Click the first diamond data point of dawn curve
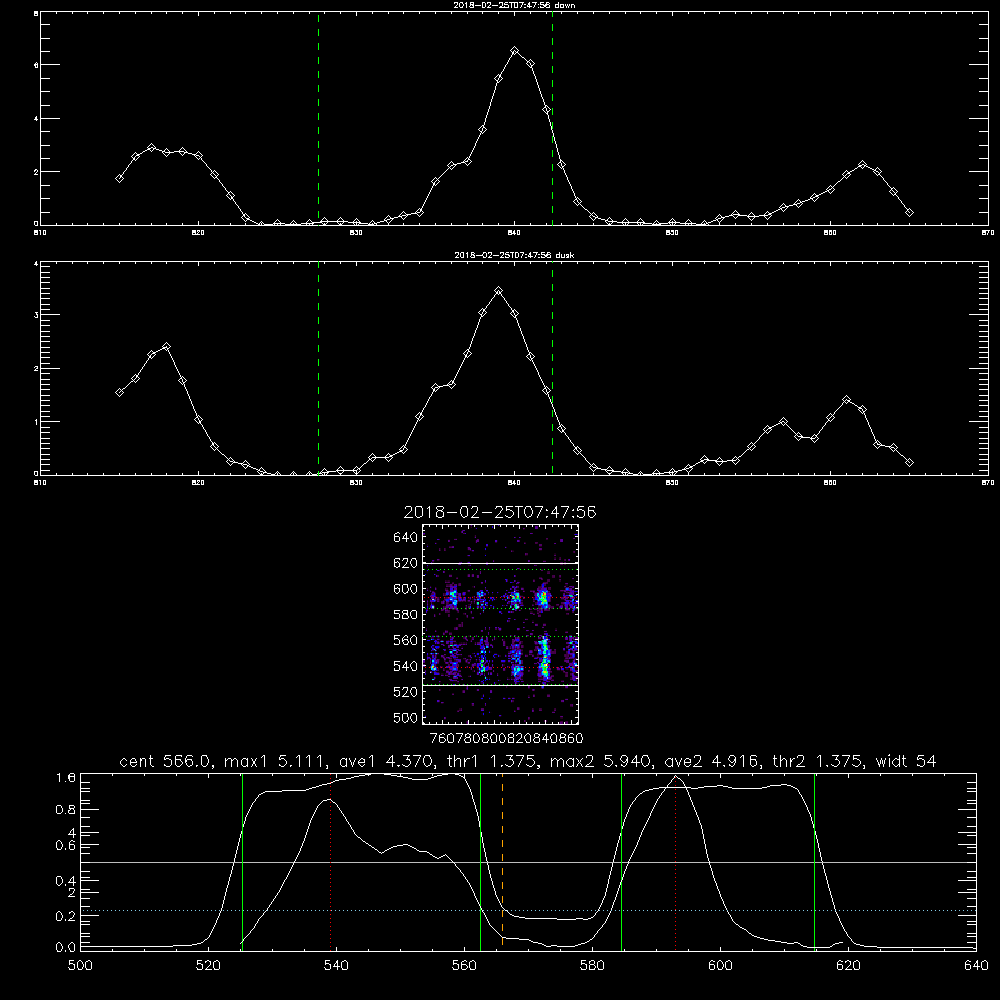The image size is (1000, 1000). click(x=119, y=179)
